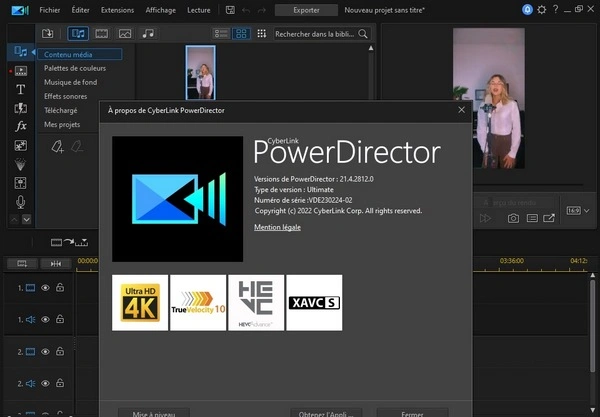
Task: Open the Title room (T icon)
Action: click(20, 89)
